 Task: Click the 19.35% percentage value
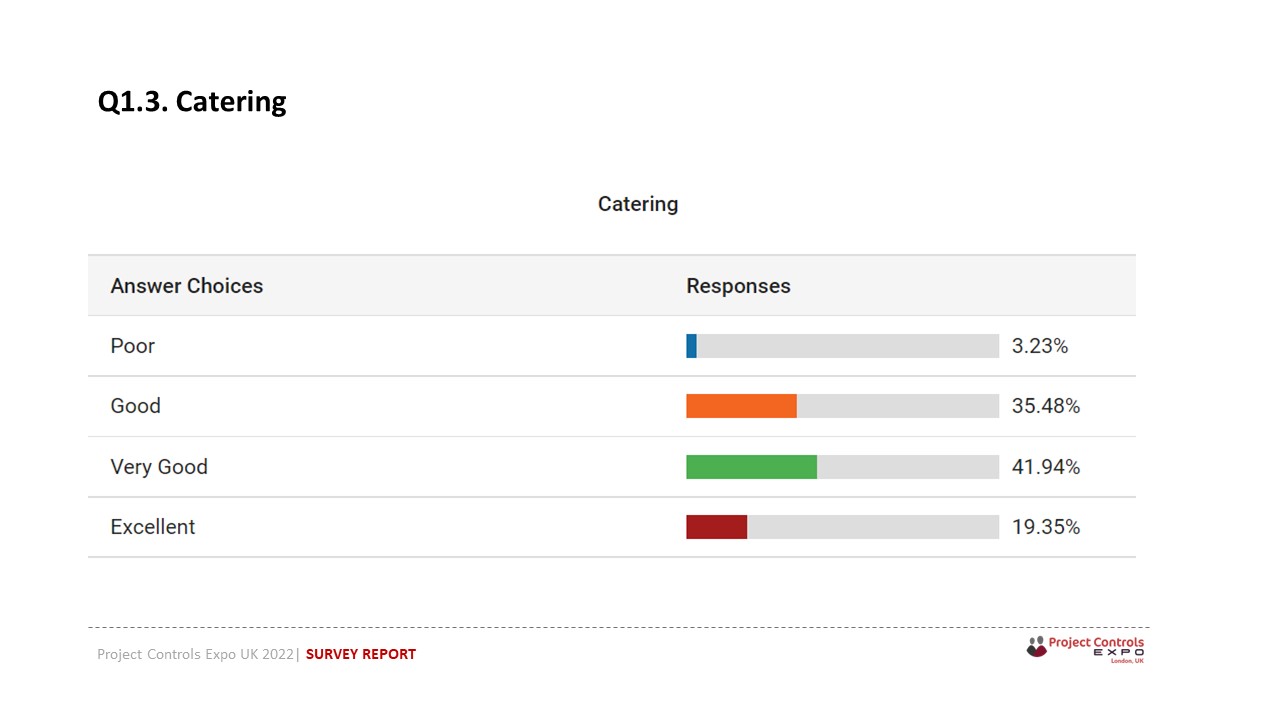(1046, 527)
